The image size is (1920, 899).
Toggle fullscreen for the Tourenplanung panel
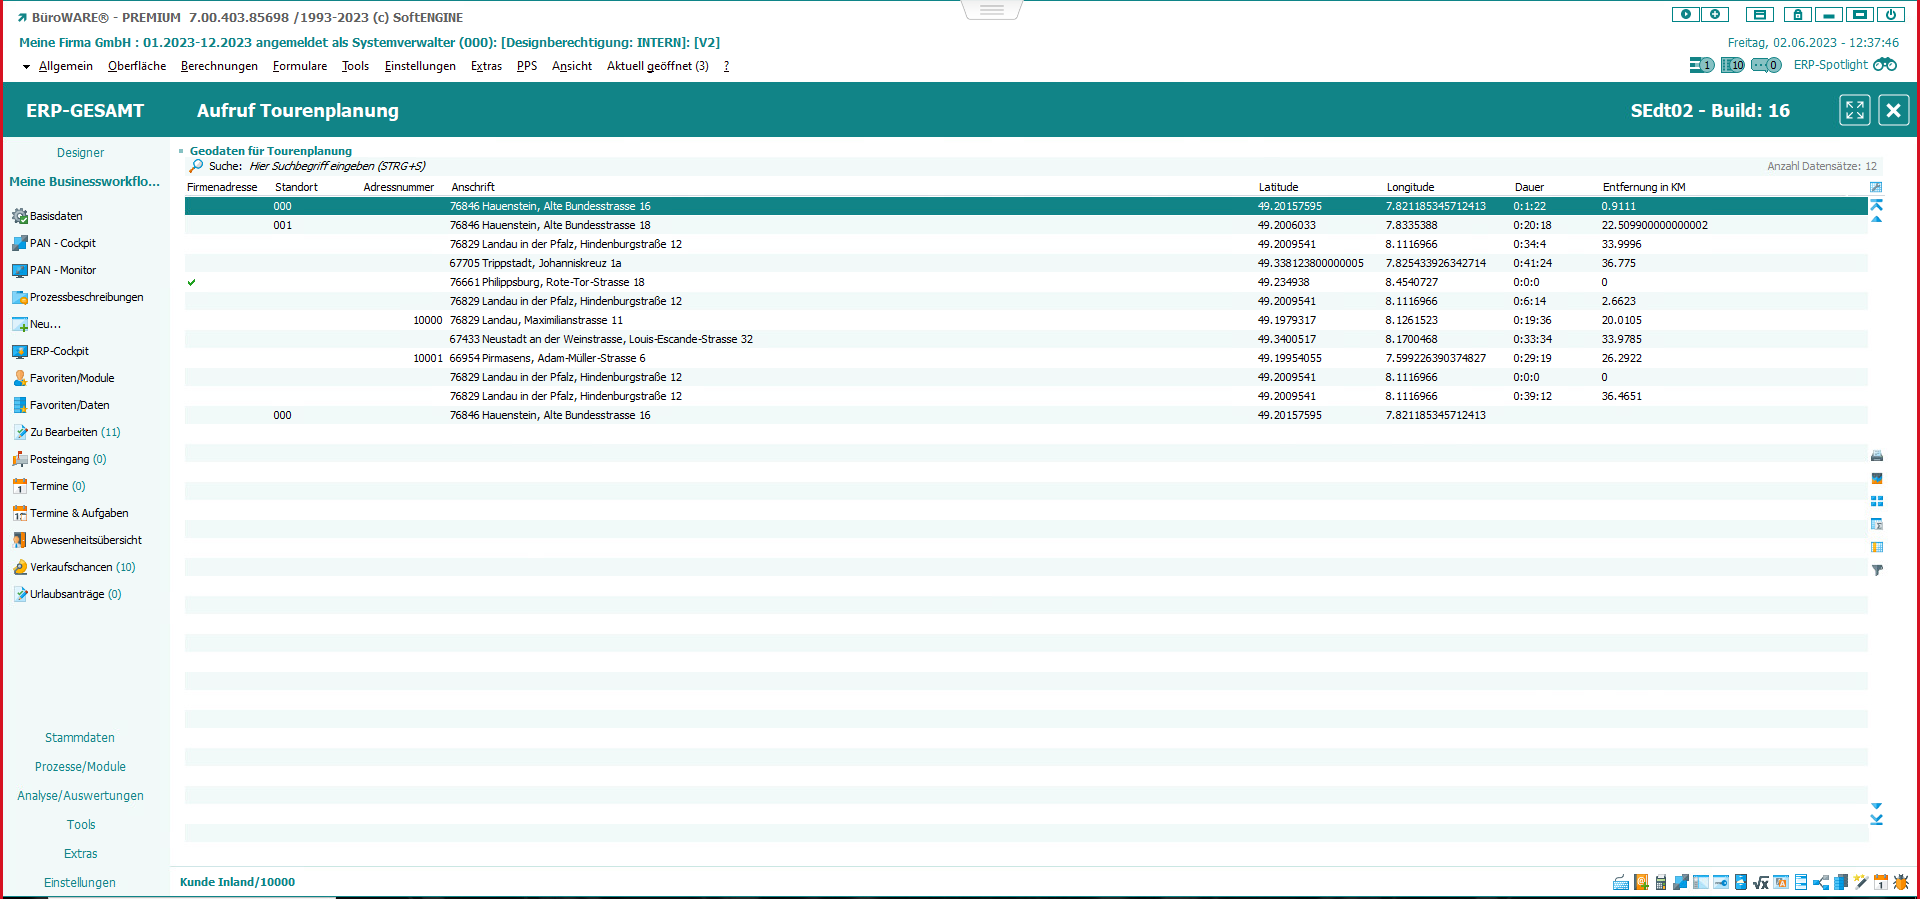click(1854, 110)
